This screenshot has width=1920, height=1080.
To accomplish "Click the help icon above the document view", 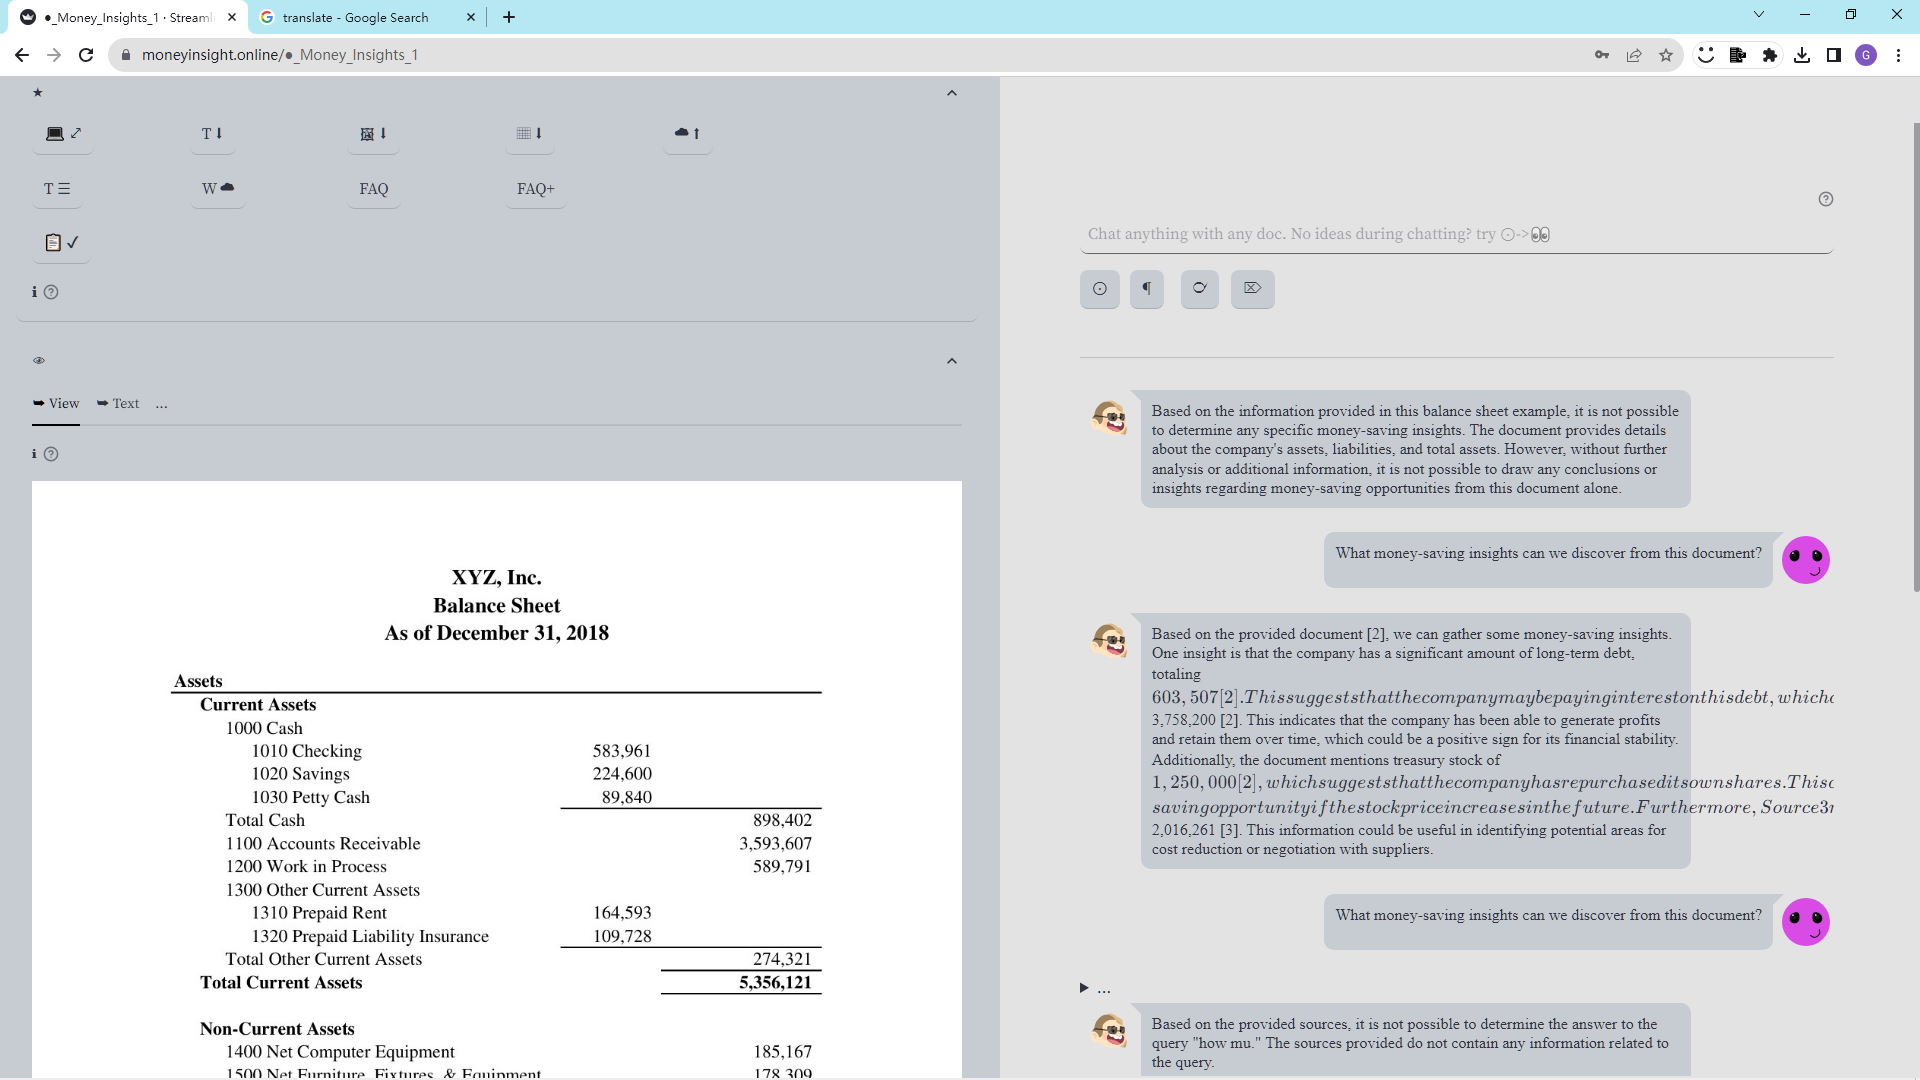I will 51,454.
